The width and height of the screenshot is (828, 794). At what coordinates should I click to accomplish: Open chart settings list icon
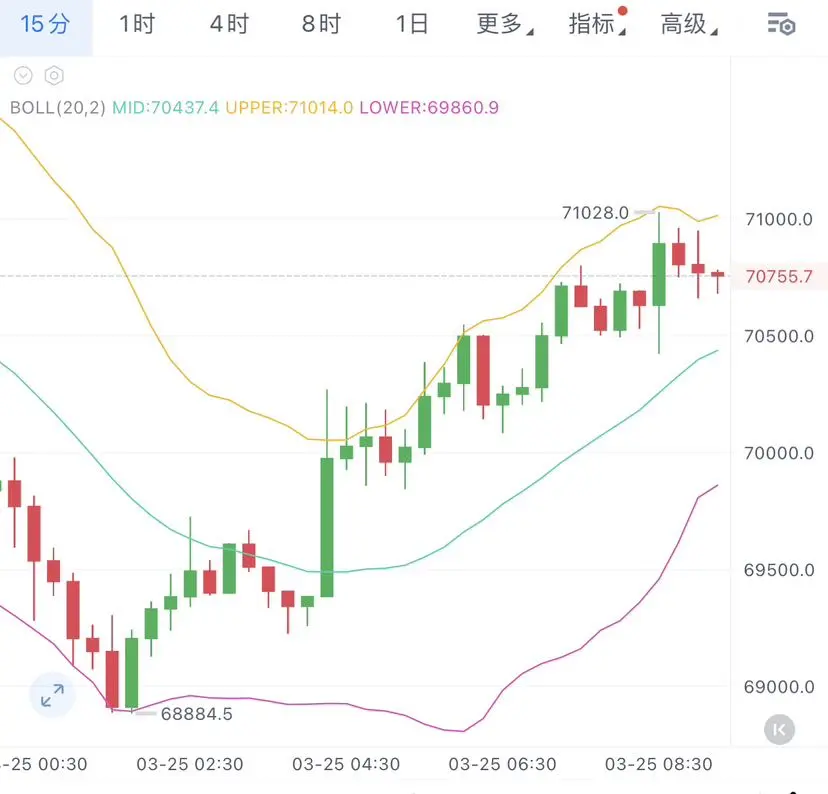pyautogui.click(x=781, y=24)
